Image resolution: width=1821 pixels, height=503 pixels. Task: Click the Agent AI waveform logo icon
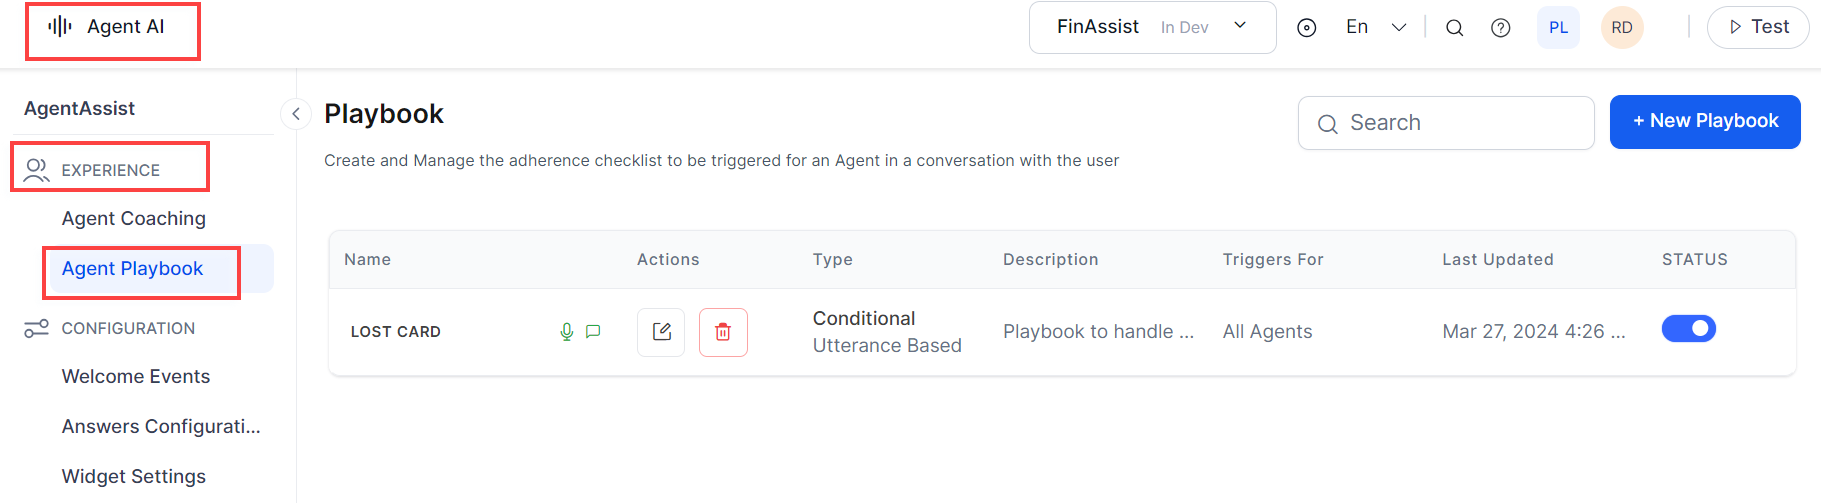click(x=60, y=27)
